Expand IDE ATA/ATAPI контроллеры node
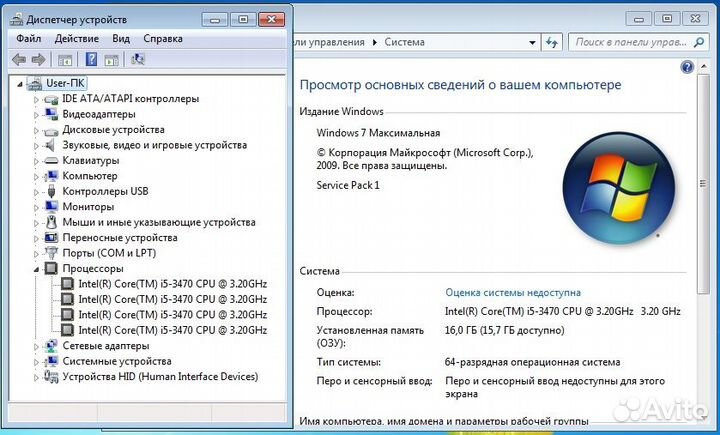The image size is (720, 435). (36, 99)
